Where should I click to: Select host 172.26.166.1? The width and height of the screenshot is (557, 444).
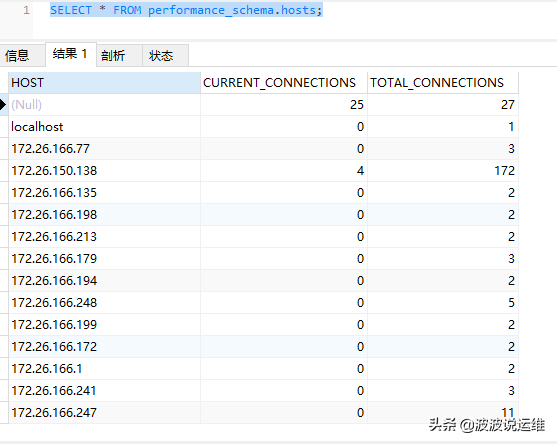pyautogui.click(x=104, y=369)
